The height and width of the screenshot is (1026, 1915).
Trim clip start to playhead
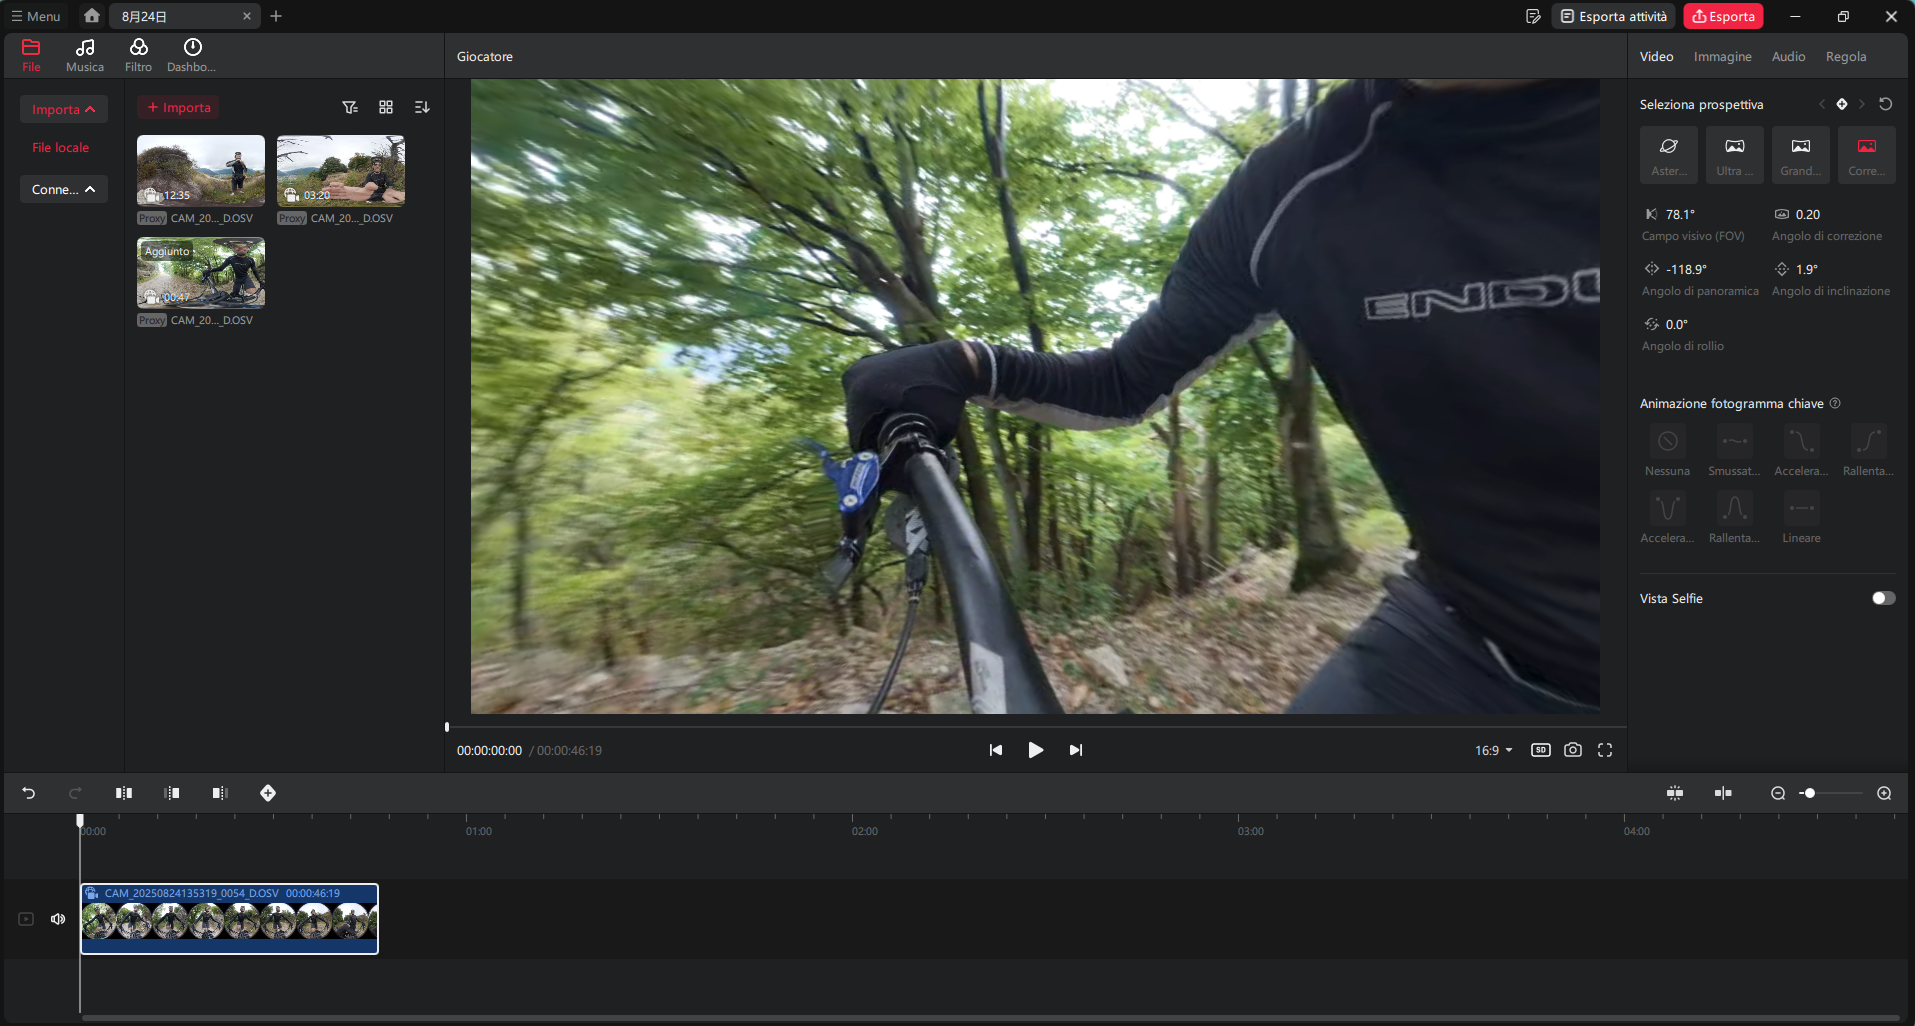click(x=172, y=793)
